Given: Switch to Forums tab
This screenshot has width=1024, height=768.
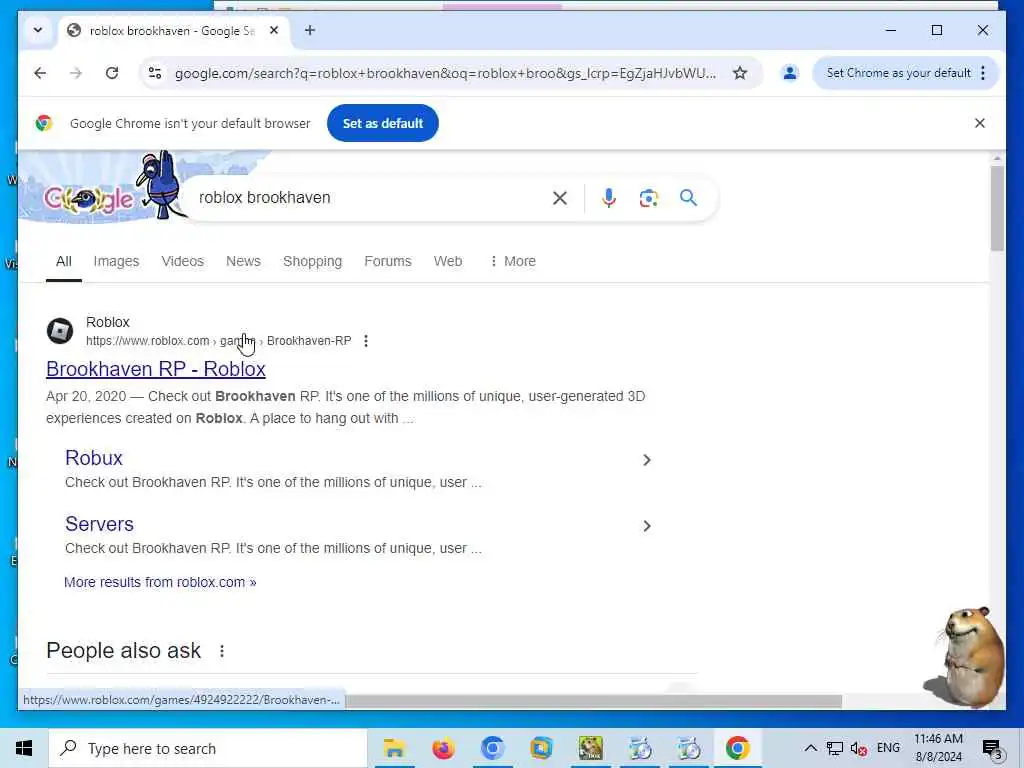Looking at the screenshot, I should point(388,261).
